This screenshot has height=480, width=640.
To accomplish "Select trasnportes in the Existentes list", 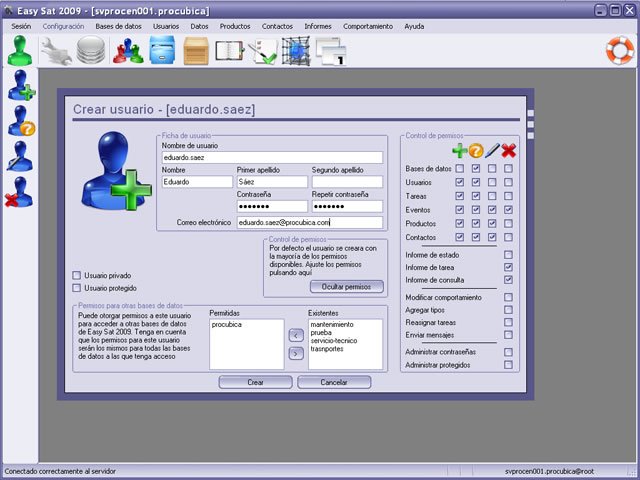I will (327, 349).
